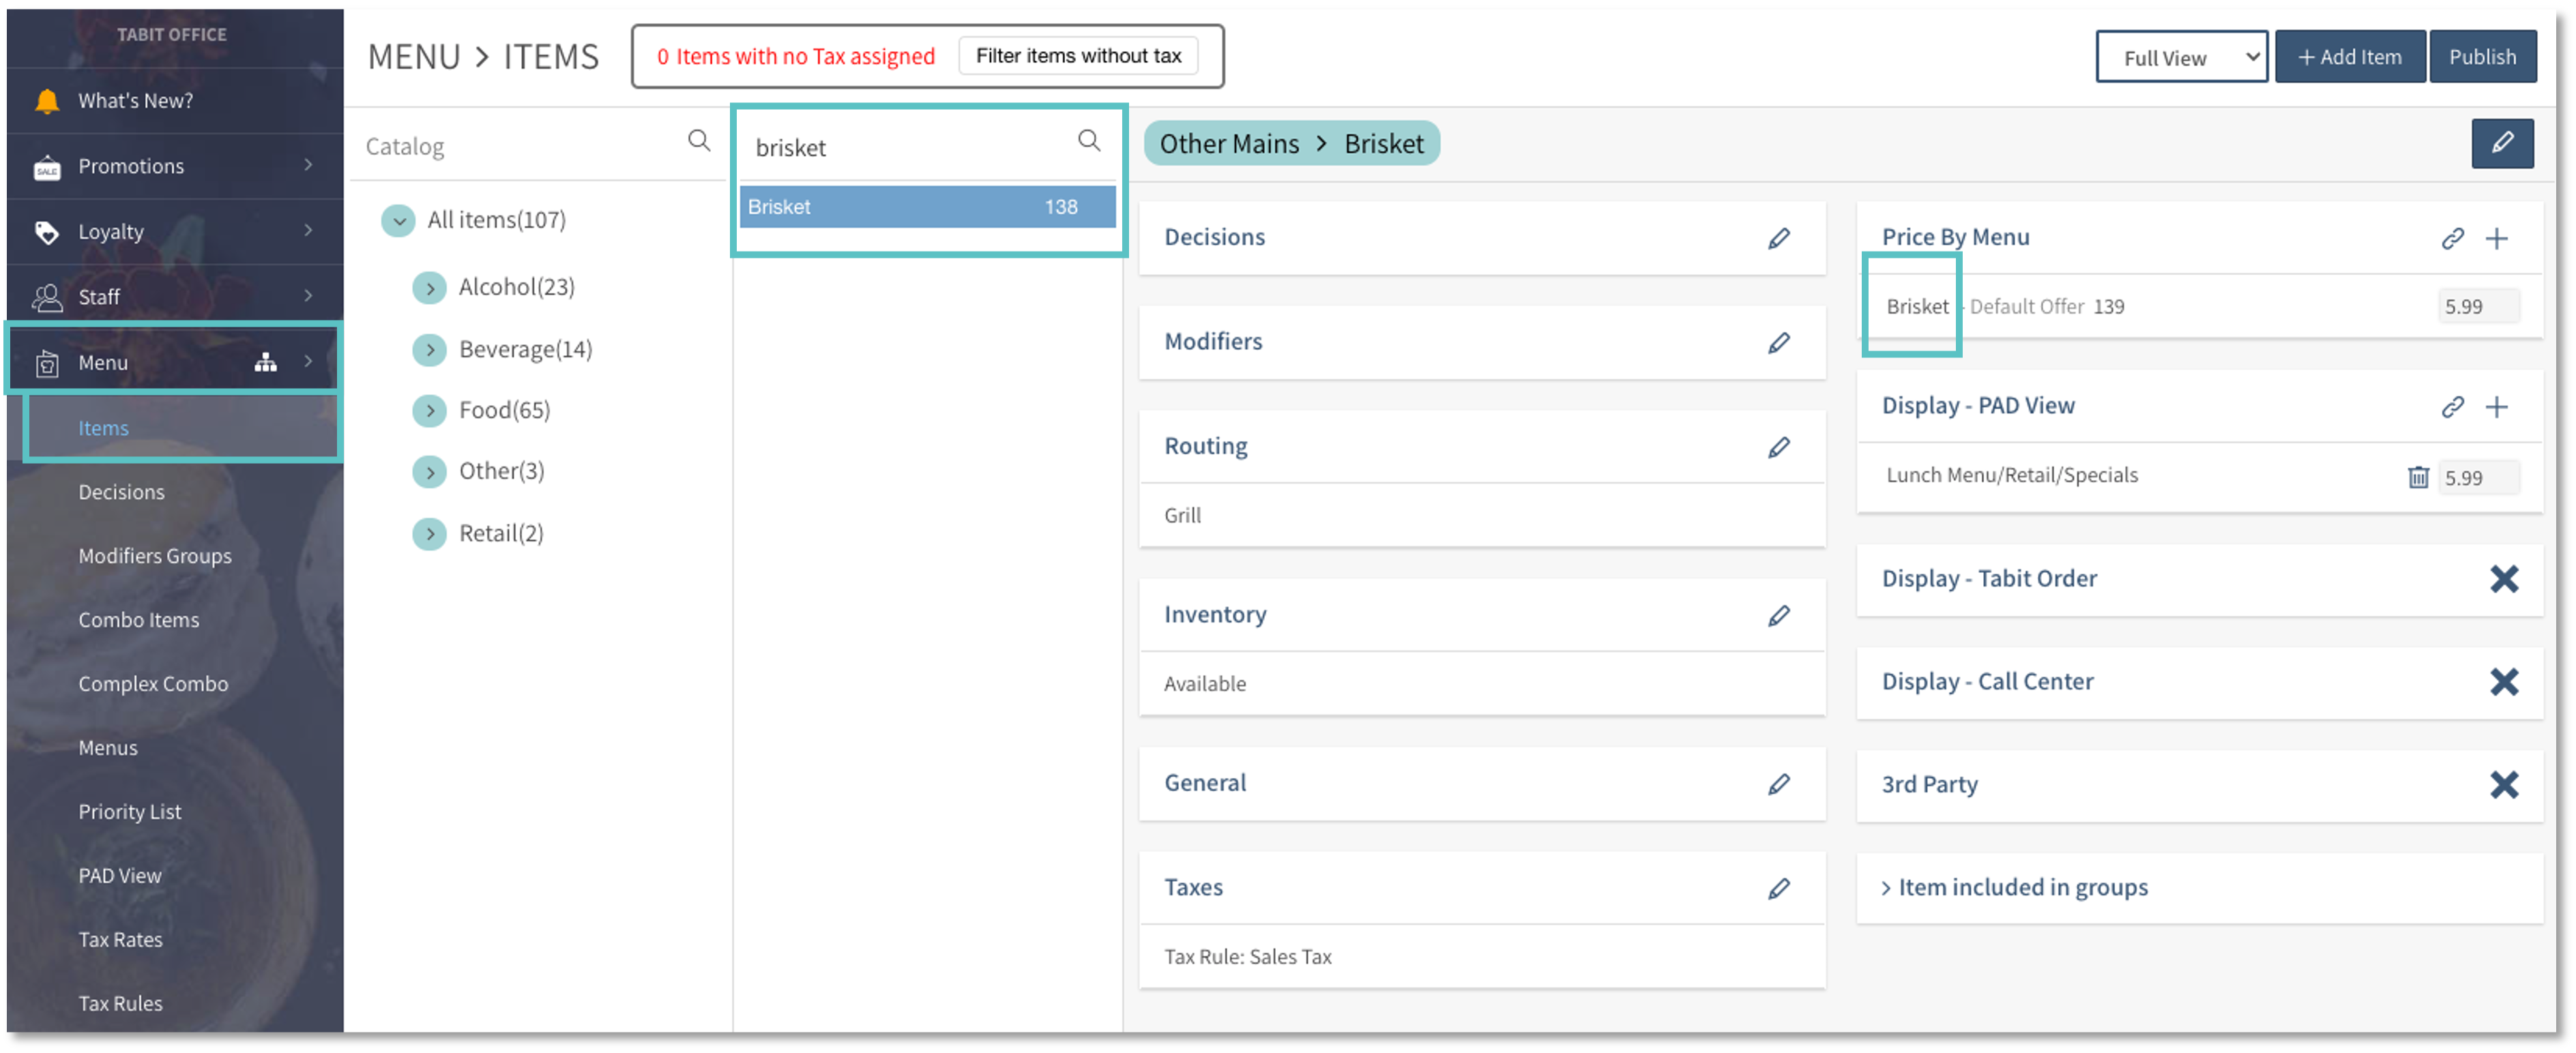The image size is (2576, 1053).
Task: Click the pencil icon next to Decisions
Action: pos(1778,238)
